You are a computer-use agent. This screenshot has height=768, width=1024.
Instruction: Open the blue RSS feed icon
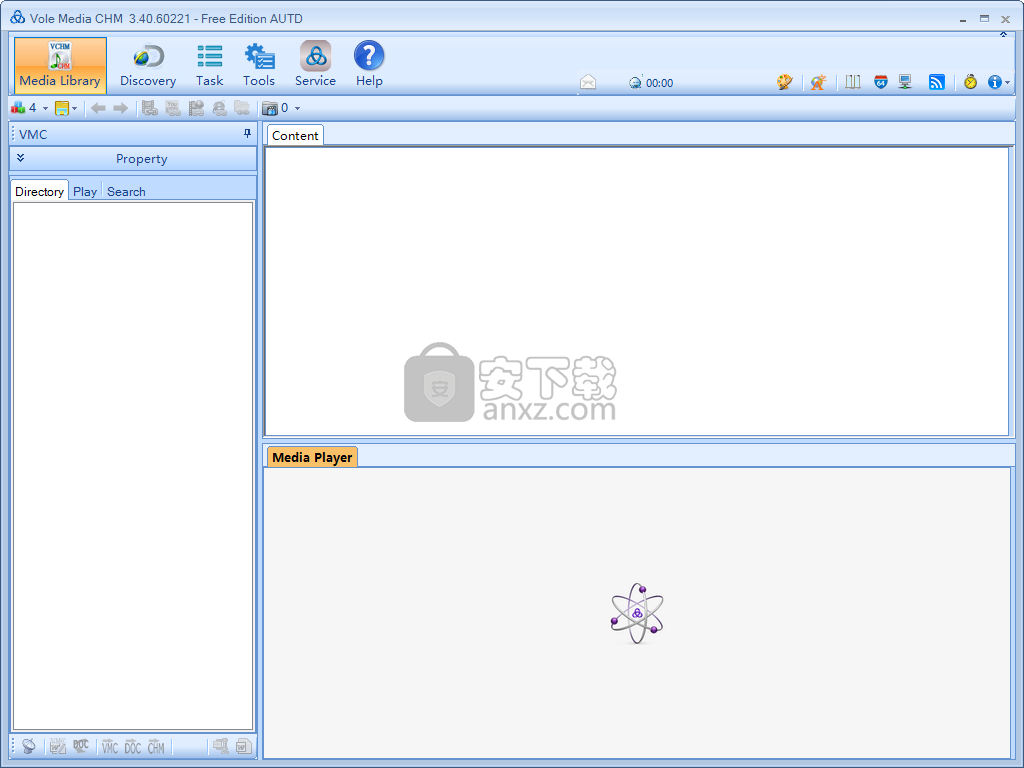[x=936, y=82]
